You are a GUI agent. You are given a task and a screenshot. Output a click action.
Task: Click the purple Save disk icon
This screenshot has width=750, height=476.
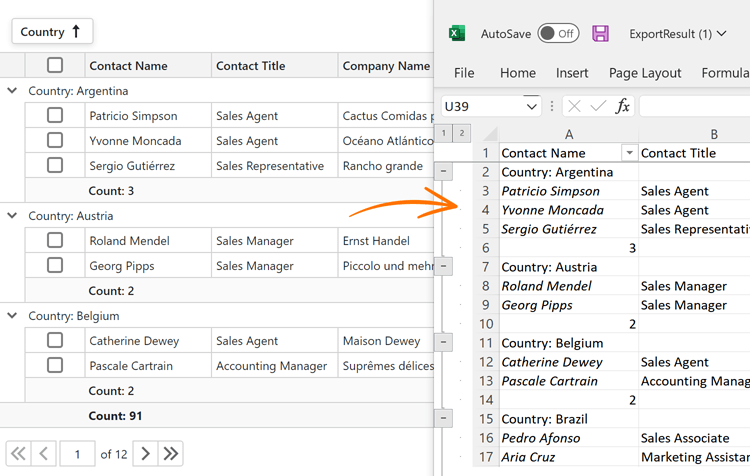(600, 33)
